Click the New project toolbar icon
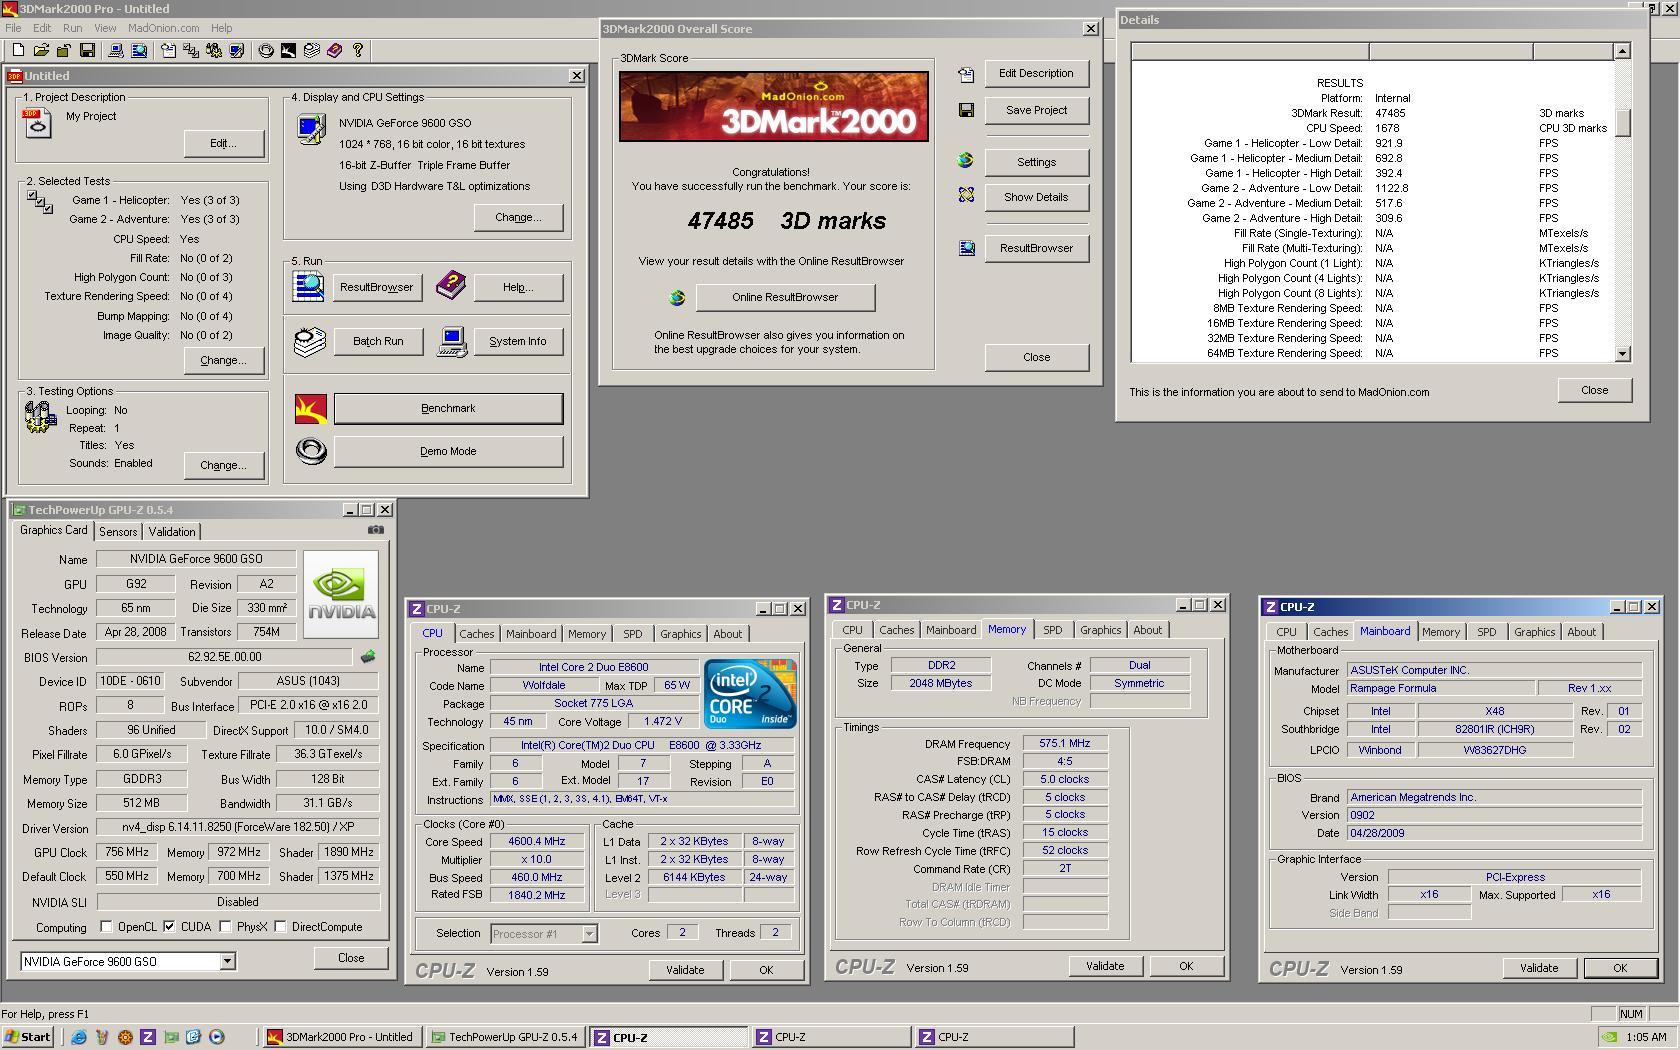Viewport: 1680px width, 1050px height. point(18,50)
